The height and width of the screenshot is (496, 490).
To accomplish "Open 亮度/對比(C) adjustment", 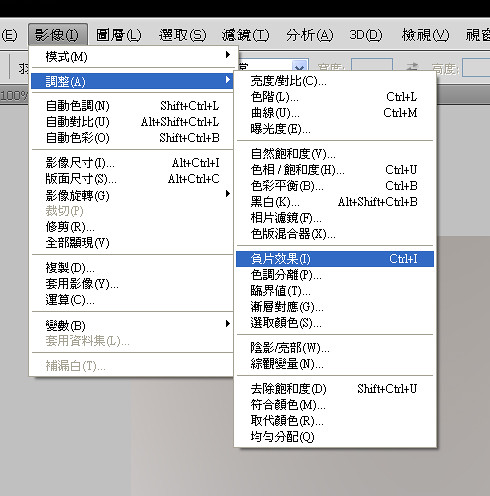I will click(335, 81).
